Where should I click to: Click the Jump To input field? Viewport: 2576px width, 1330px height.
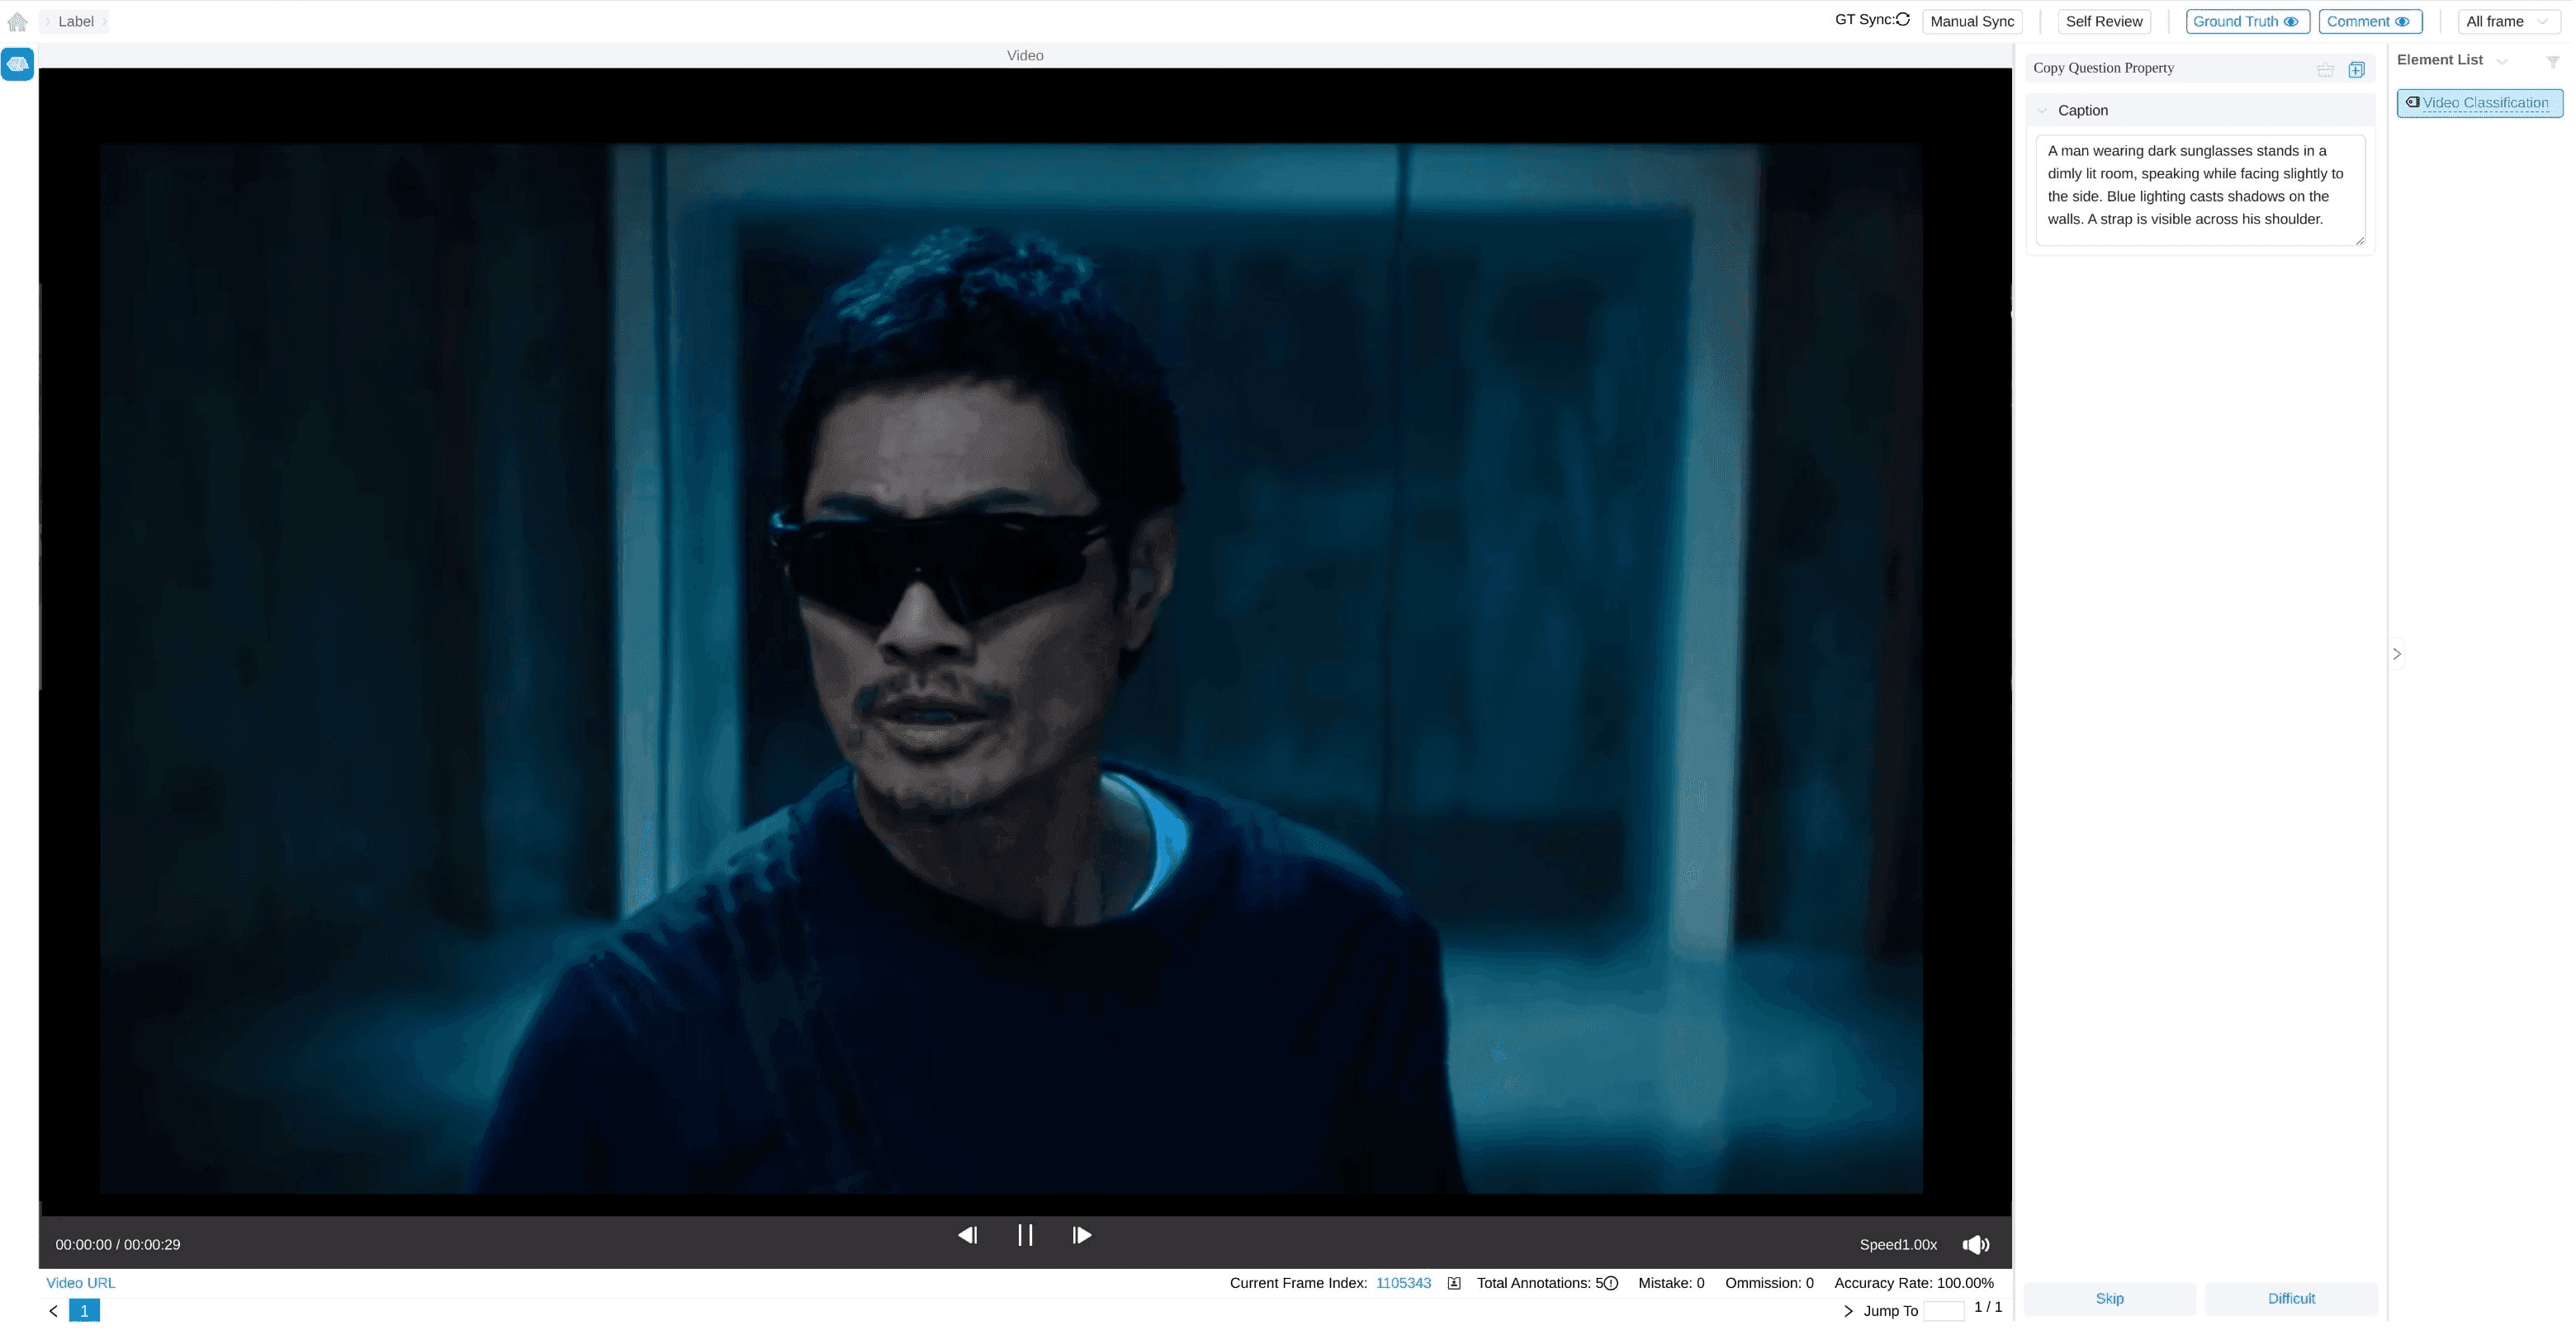[1943, 1311]
